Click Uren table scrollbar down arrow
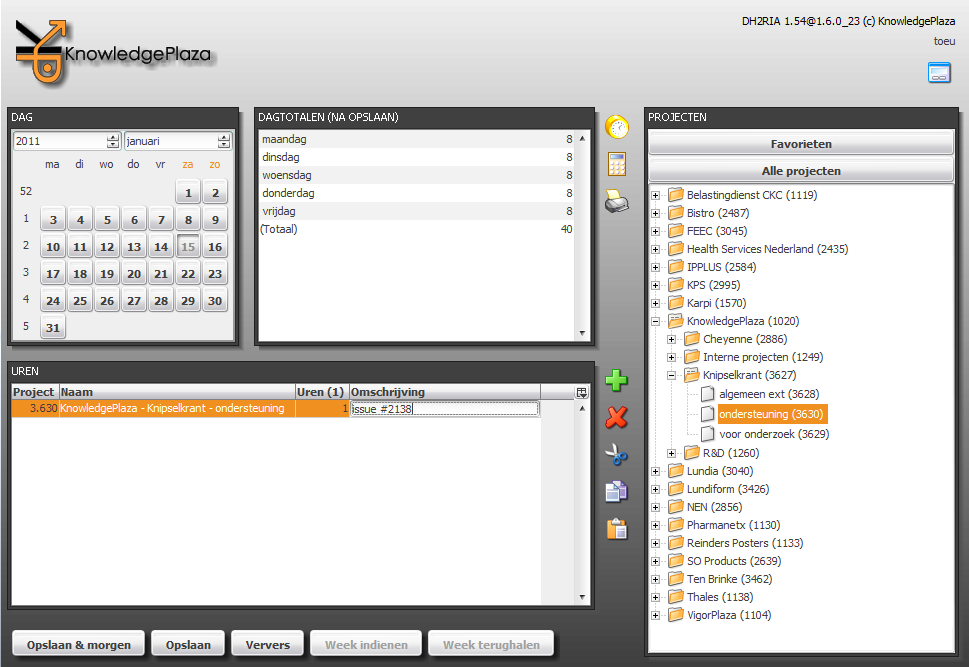 582,597
